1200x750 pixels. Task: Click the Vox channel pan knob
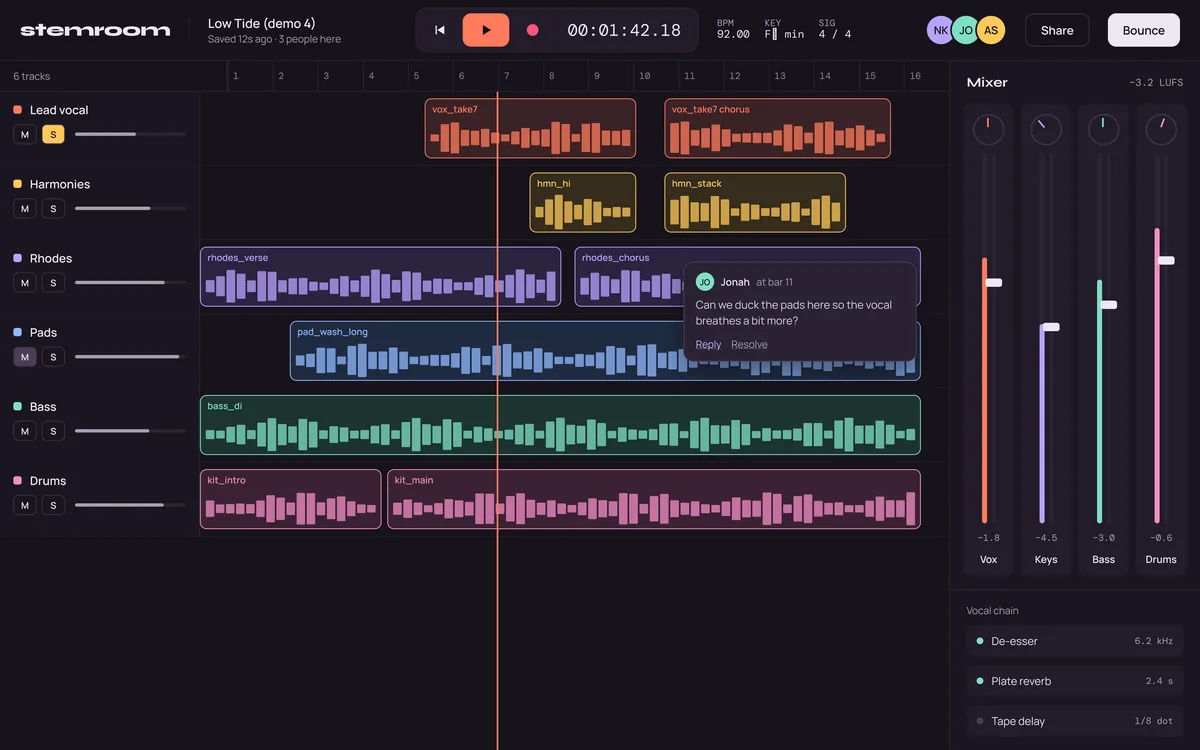point(988,129)
